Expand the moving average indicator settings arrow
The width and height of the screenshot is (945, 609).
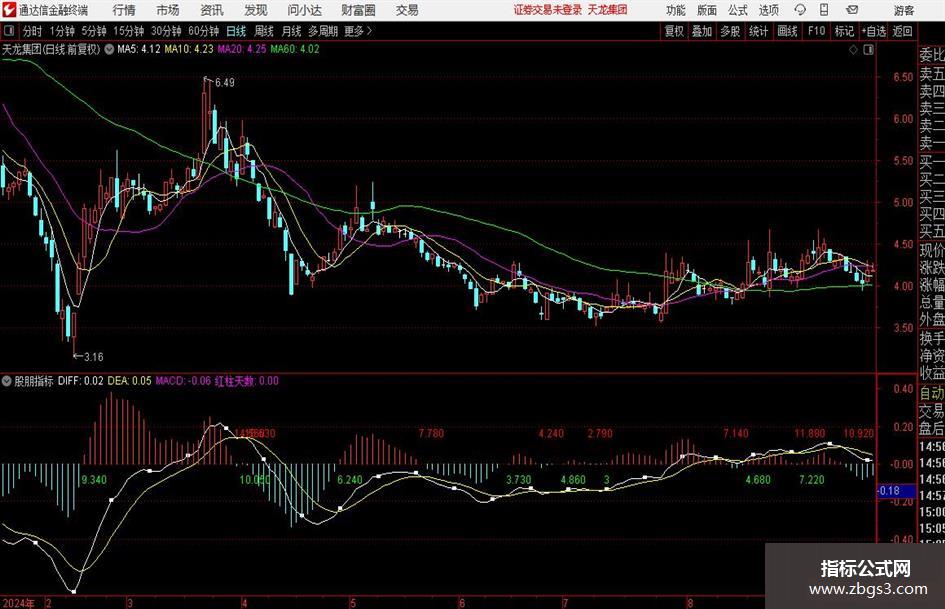[x=109, y=49]
